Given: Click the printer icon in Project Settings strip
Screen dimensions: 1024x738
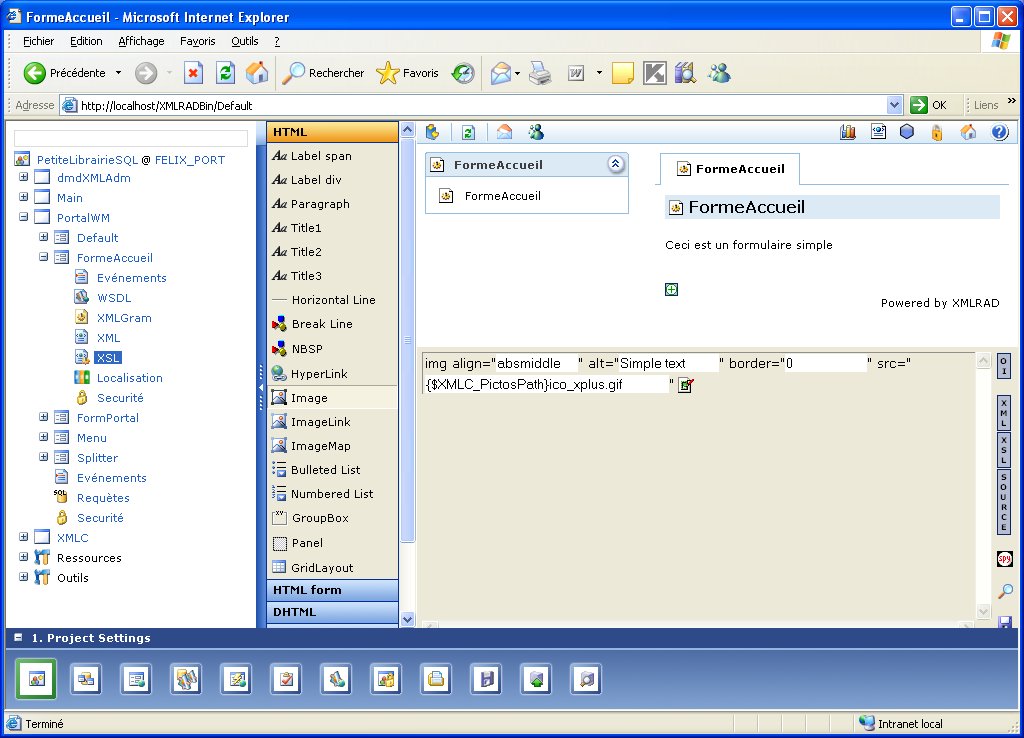Looking at the screenshot, I should click(436, 679).
